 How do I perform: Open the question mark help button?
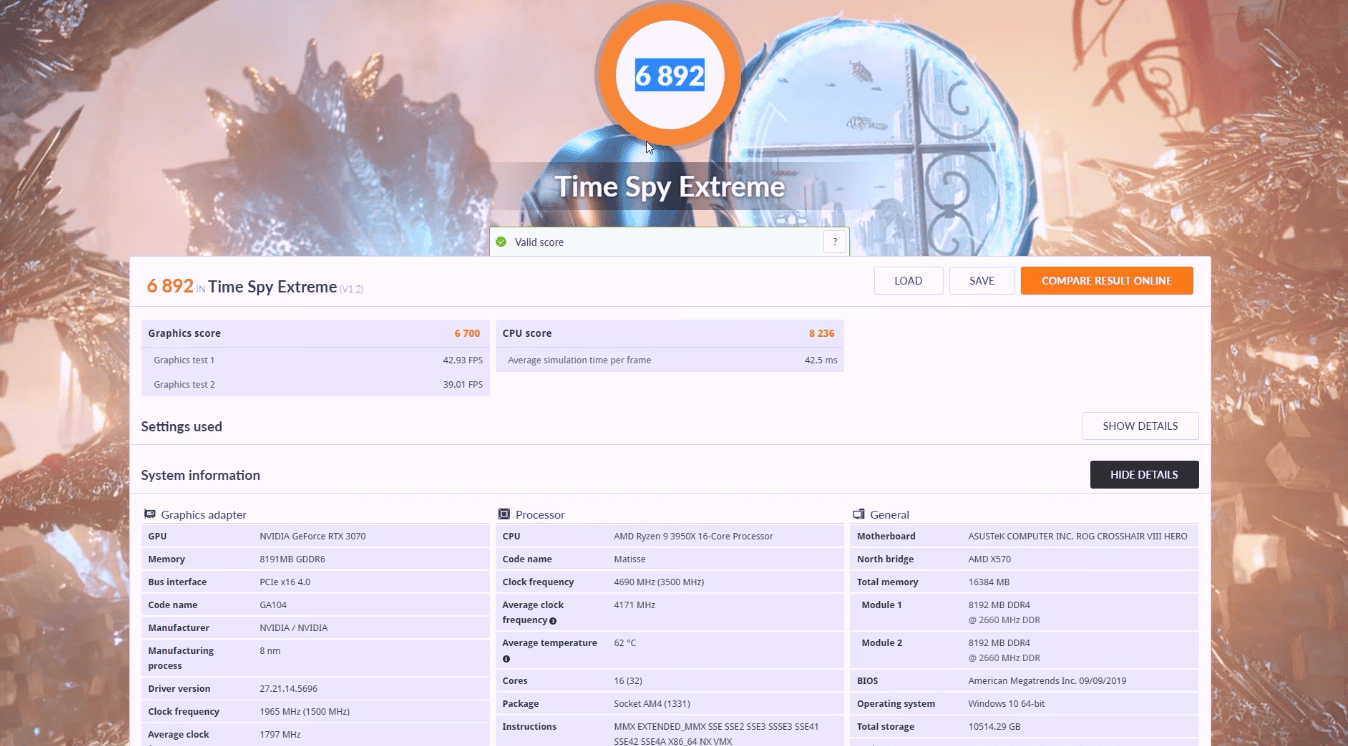point(834,242)
